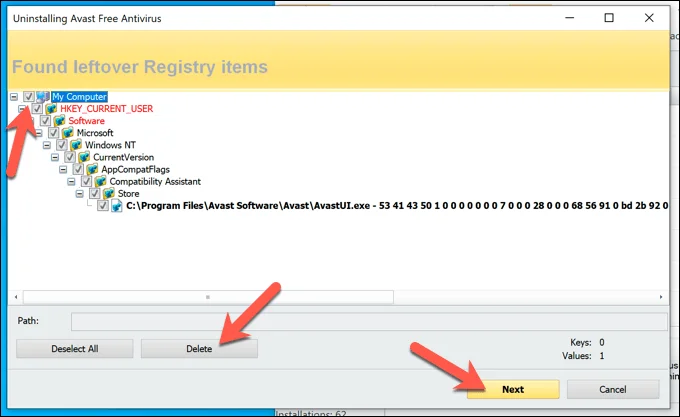Select the HKEY_CURRENT_USER label
This screenshot has height=417, width=680.
(x=106, y=109)
